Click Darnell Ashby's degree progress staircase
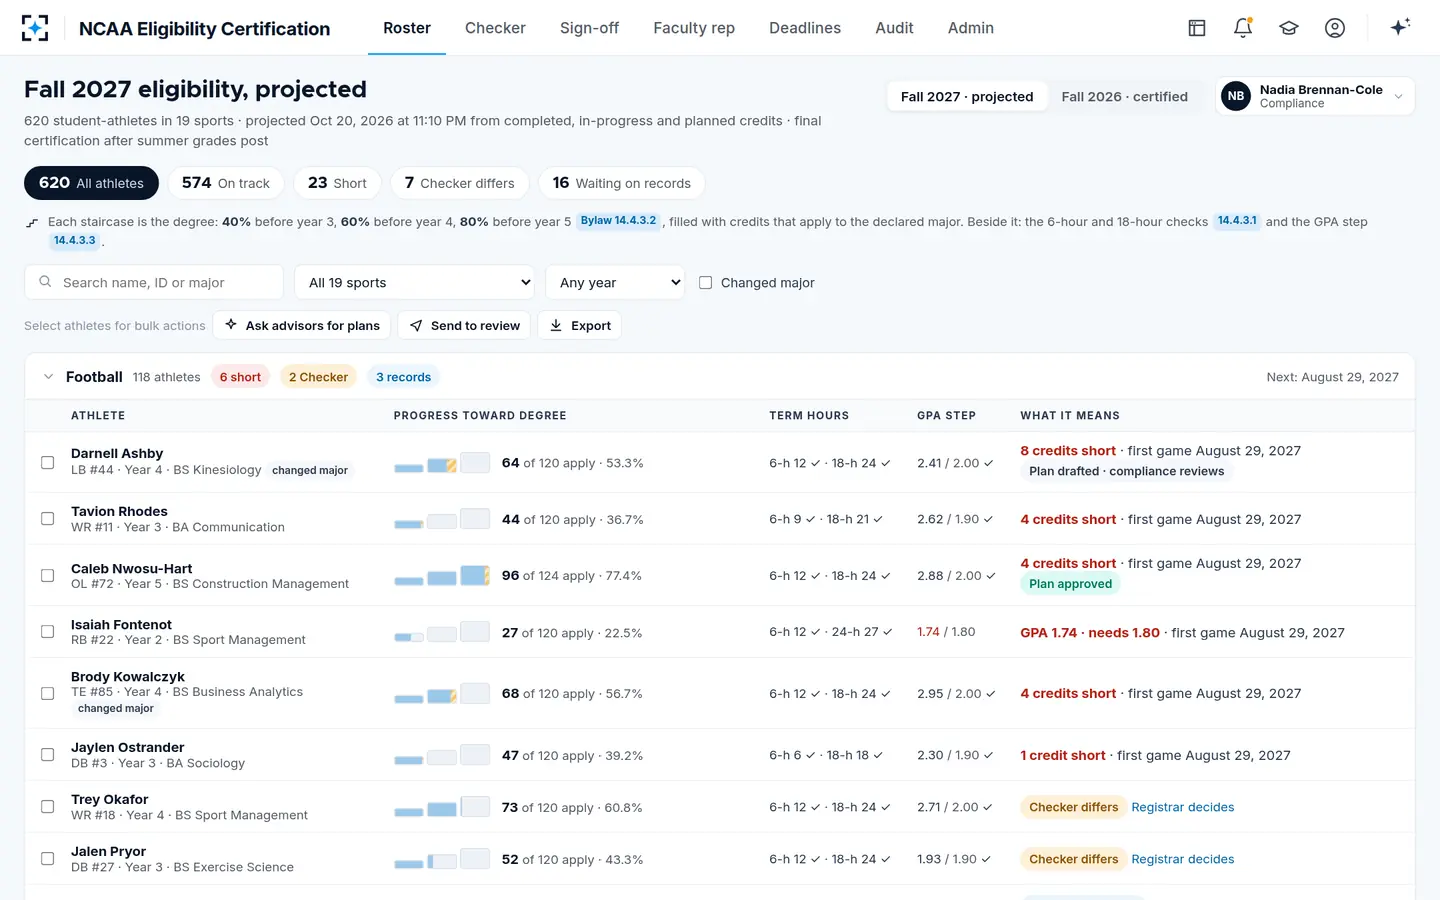 tap(442, 462)
